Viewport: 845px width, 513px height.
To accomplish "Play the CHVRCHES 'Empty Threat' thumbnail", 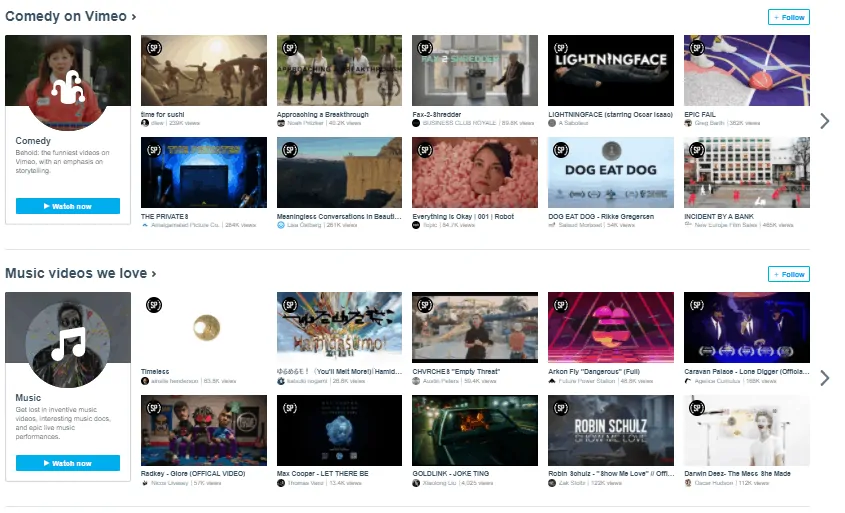I will coord(474,327).
